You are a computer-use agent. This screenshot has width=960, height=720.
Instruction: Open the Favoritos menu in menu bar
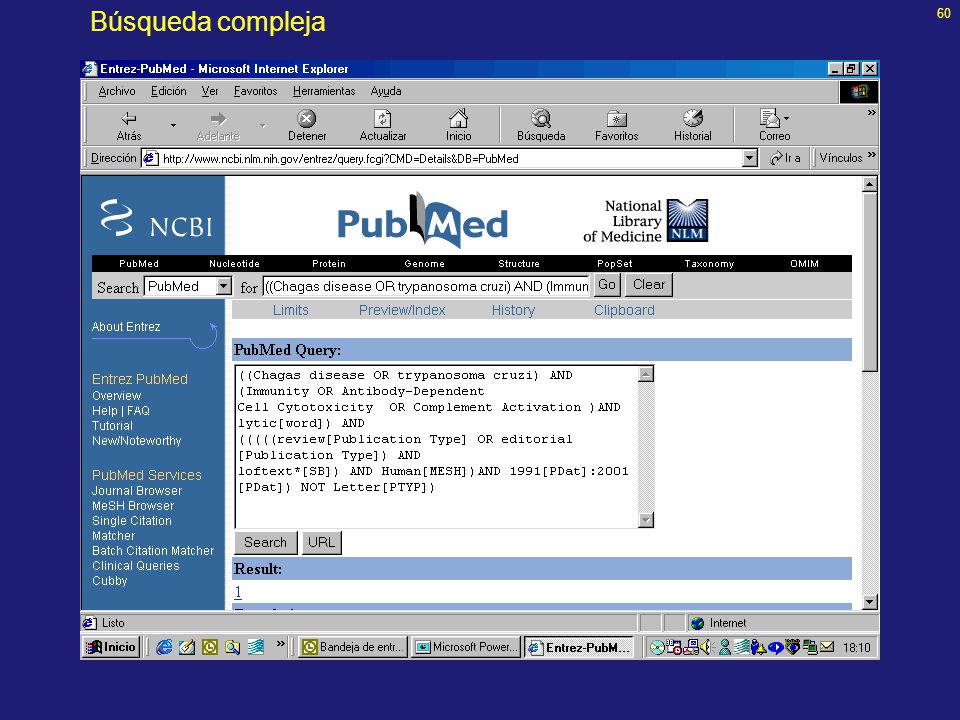click(x=255, y=91)
